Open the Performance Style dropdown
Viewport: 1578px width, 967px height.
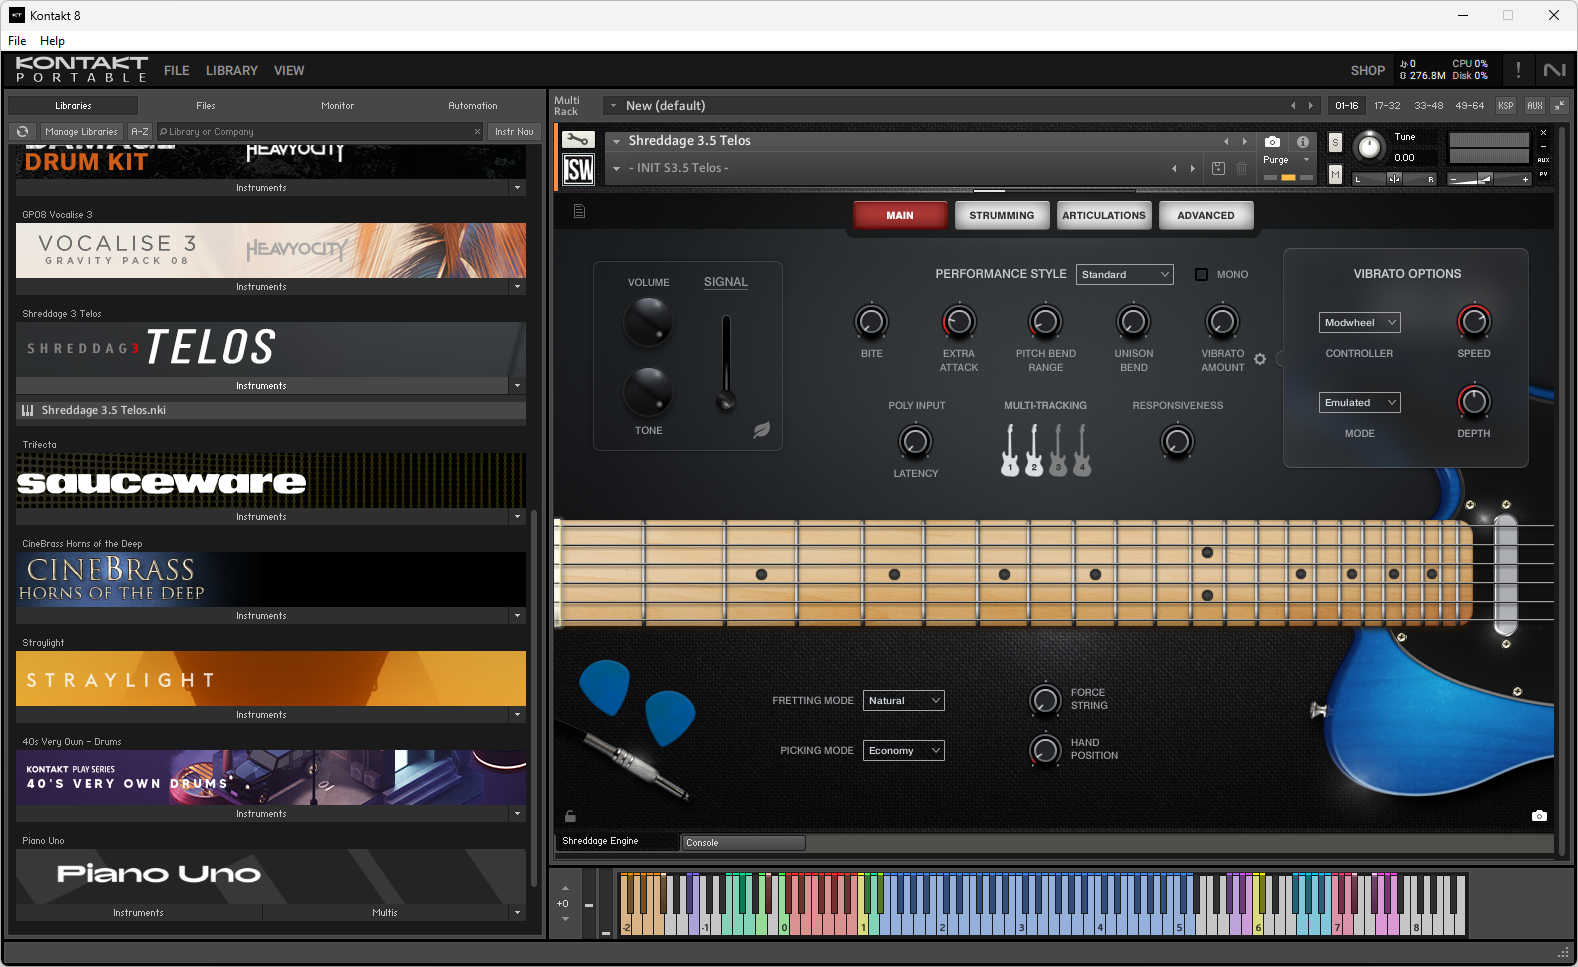pyautogui.click(x=1125, y=274)
